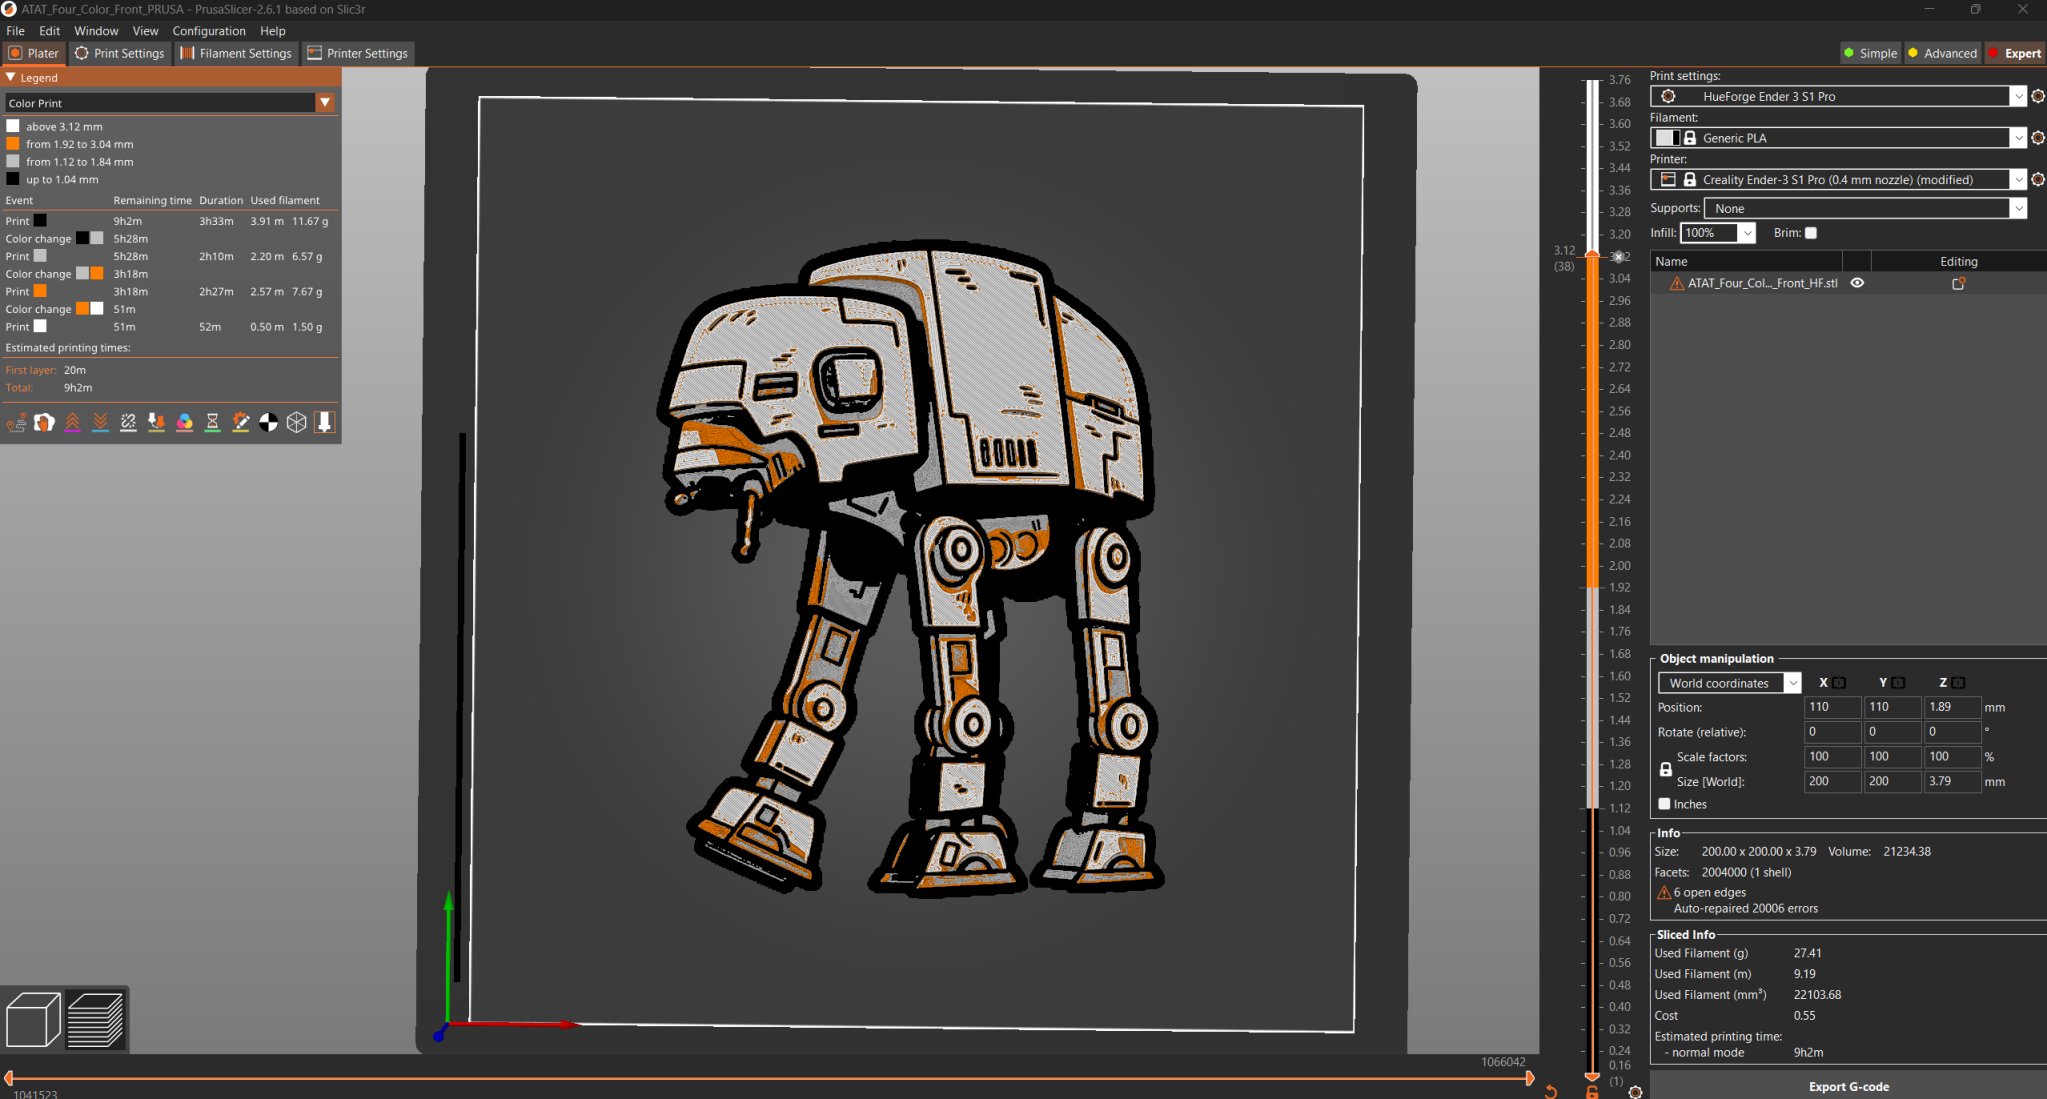Switch to Simple mode
Viewport: 2047px width, 1099px height.
(x=1871, y=53)
